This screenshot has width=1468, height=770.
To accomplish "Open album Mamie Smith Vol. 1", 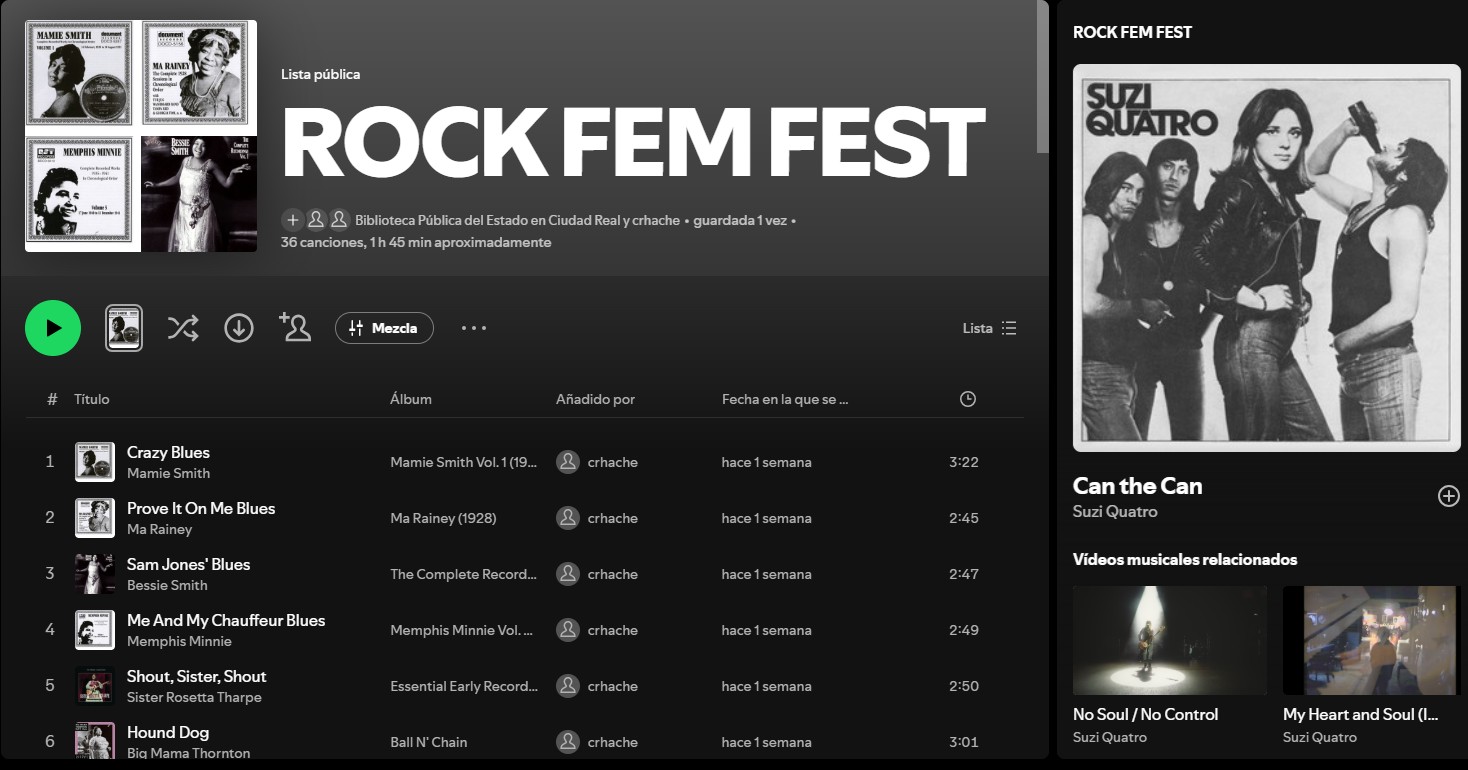I will (464, 462).
